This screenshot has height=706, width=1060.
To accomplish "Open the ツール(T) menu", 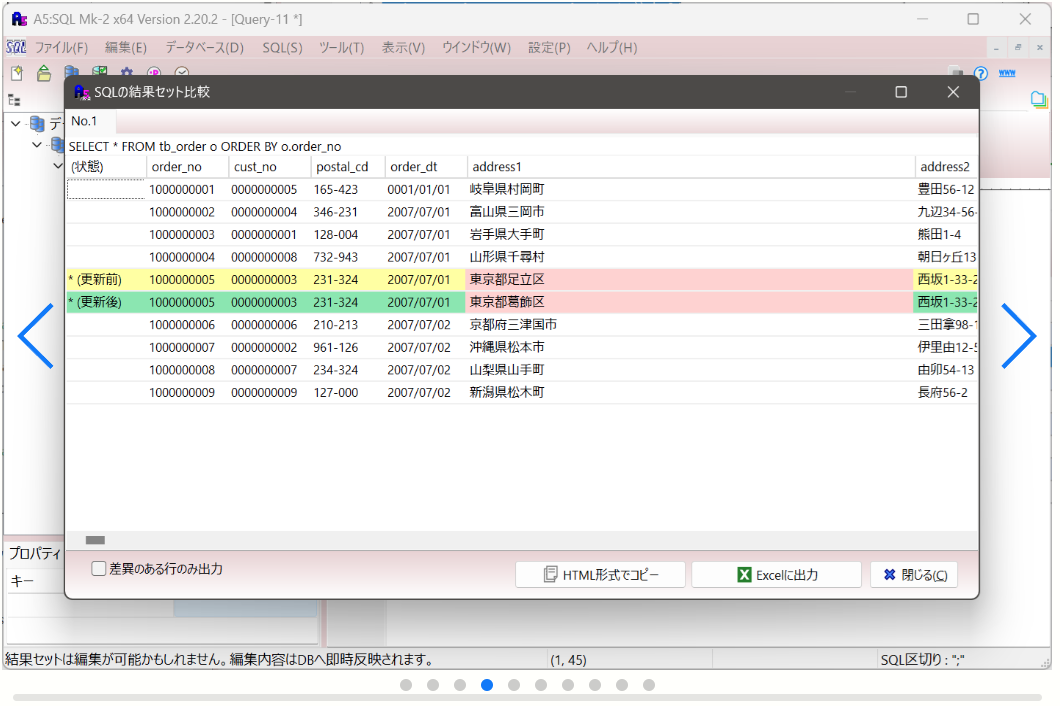I will pyautogui.click(x=341, y=47).
